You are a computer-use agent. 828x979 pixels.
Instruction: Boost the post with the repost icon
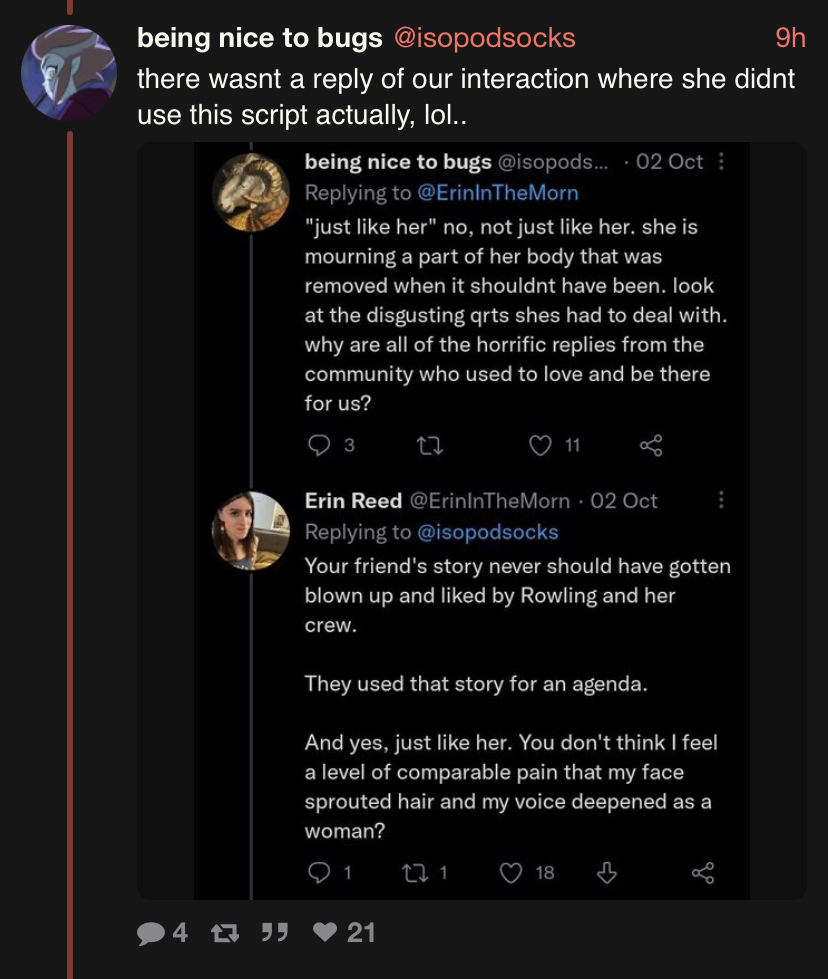214,933
